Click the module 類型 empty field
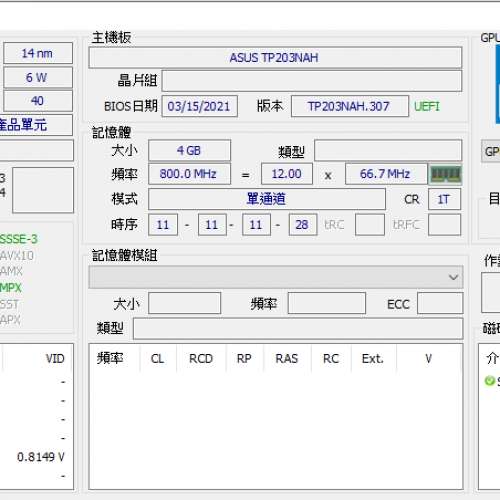 point(298,328)
